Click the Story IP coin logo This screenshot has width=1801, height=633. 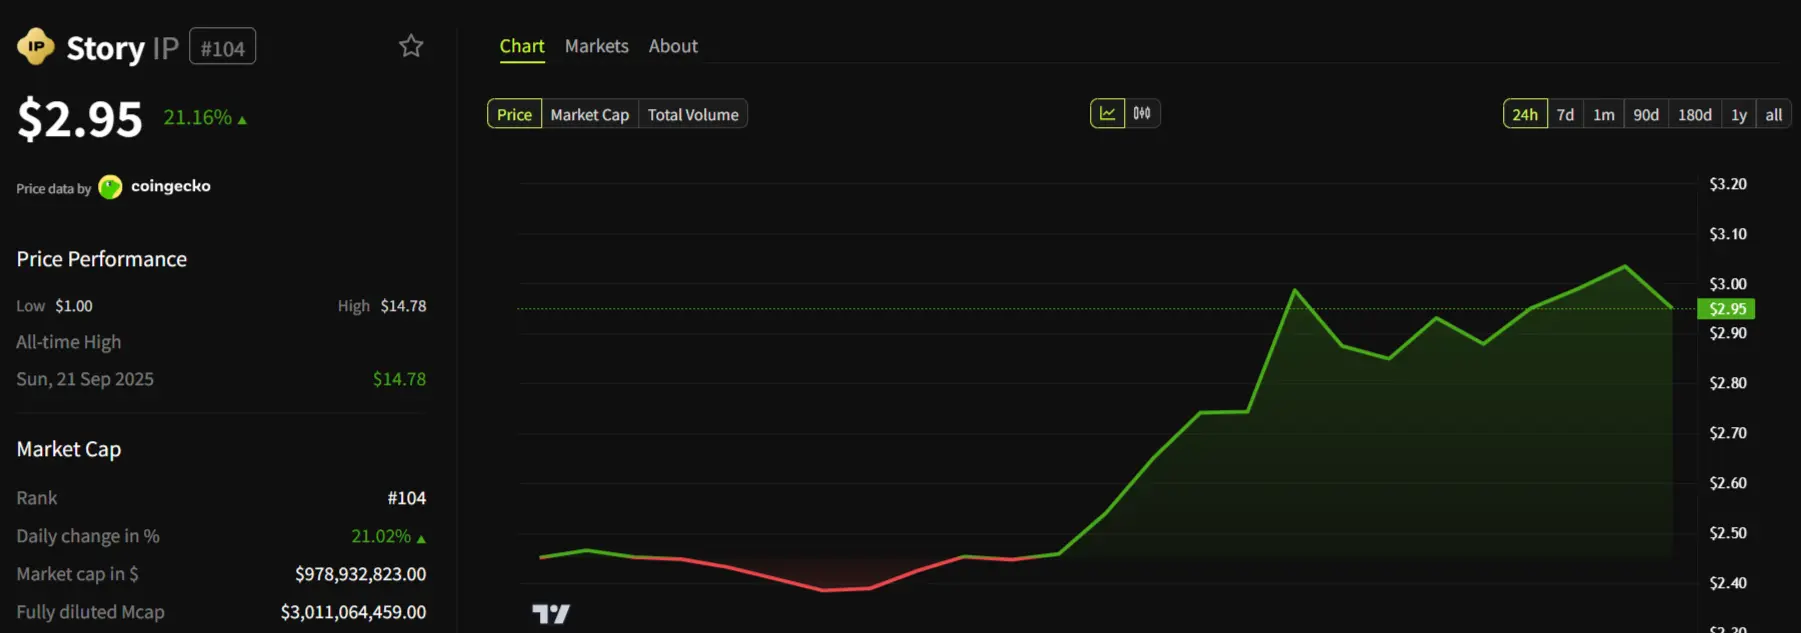point(36,46)
